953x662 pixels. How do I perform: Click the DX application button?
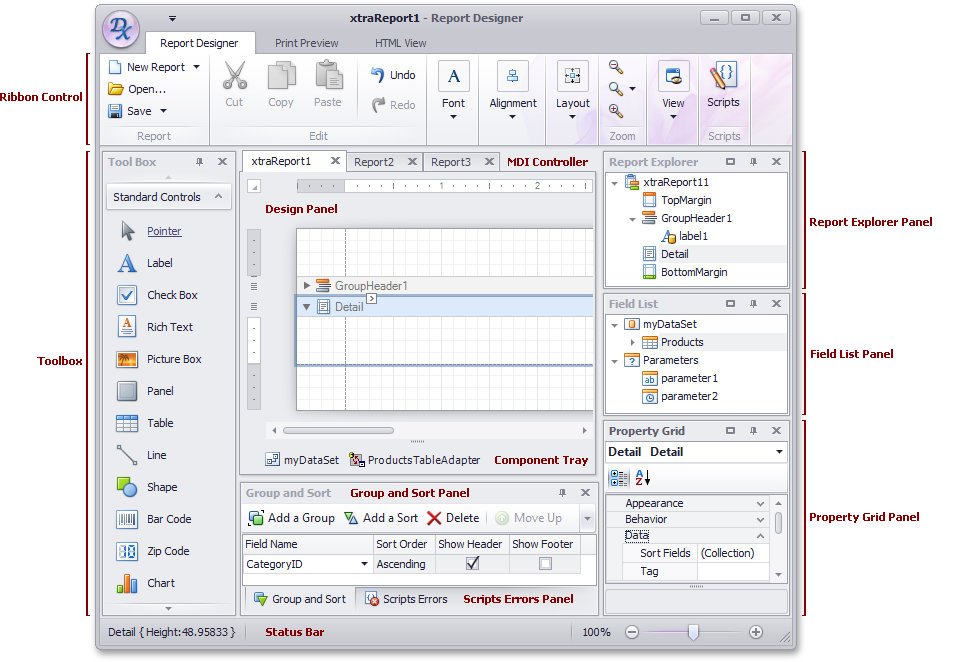click(121, 28)
